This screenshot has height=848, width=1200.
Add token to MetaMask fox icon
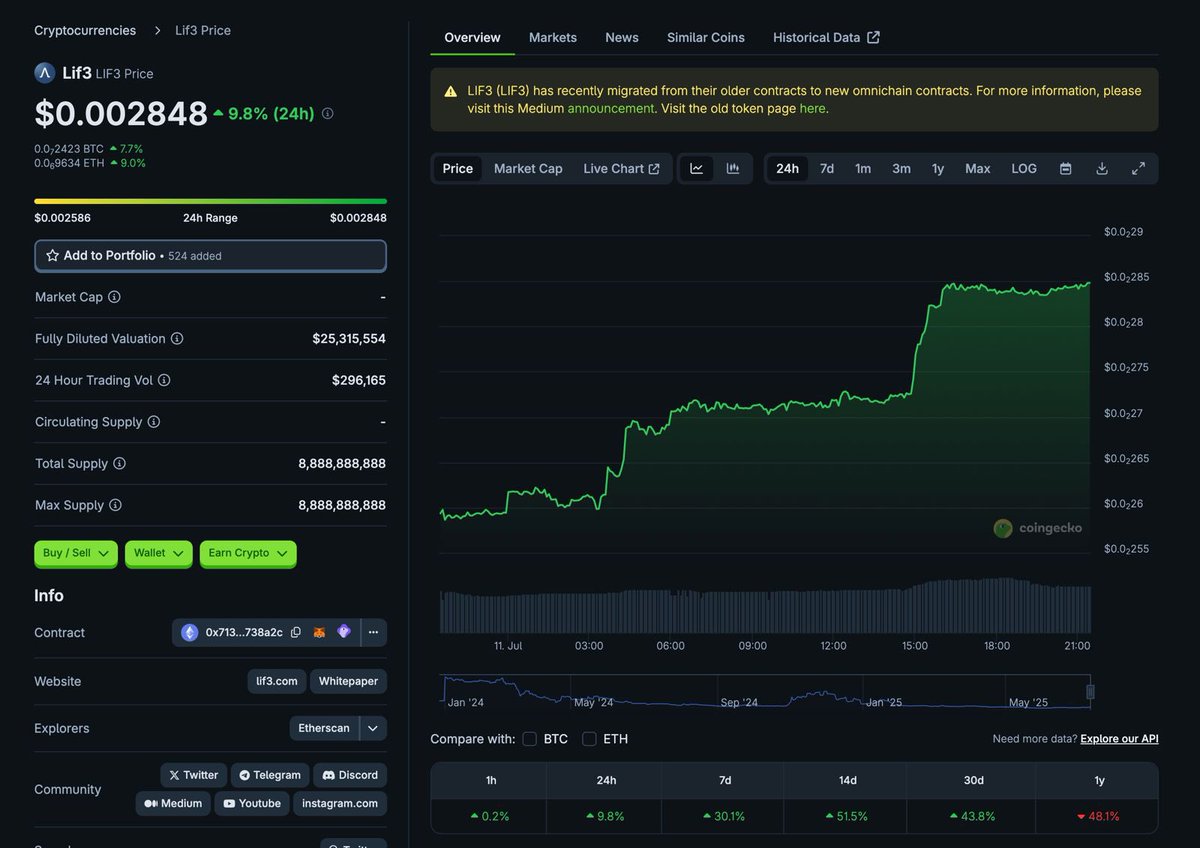point(320,633)
